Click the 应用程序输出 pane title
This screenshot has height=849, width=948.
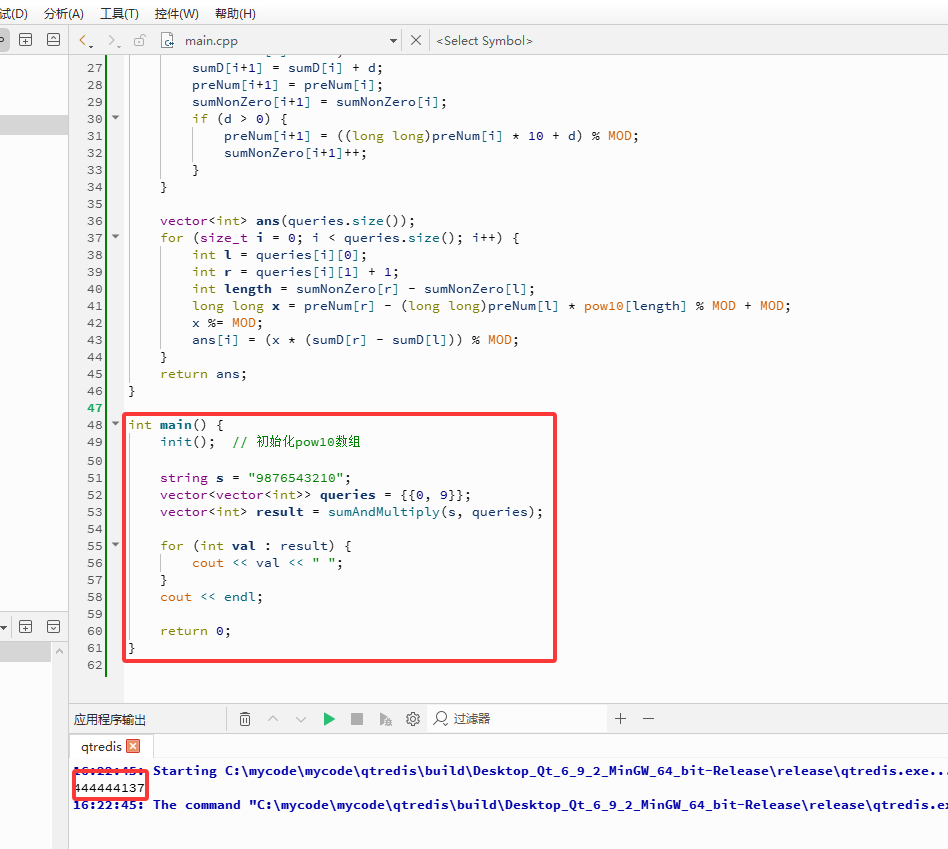pyautogui.click(x=109, y=720)
